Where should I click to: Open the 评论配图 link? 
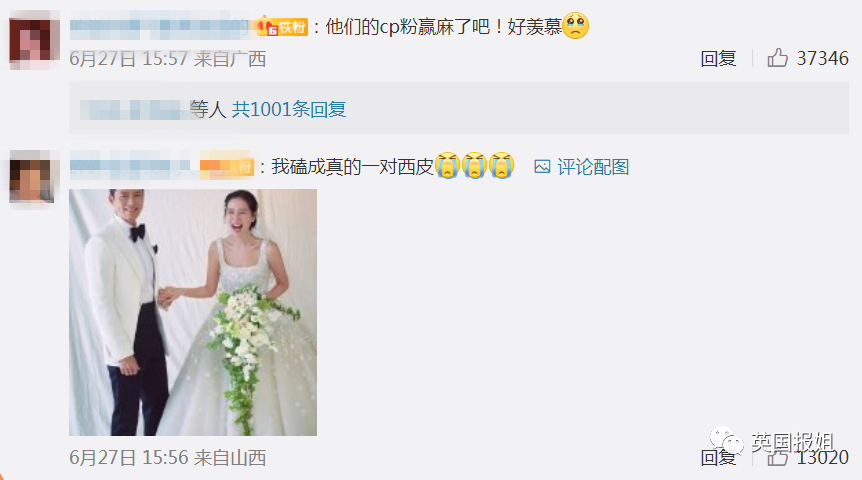point(593,167)
